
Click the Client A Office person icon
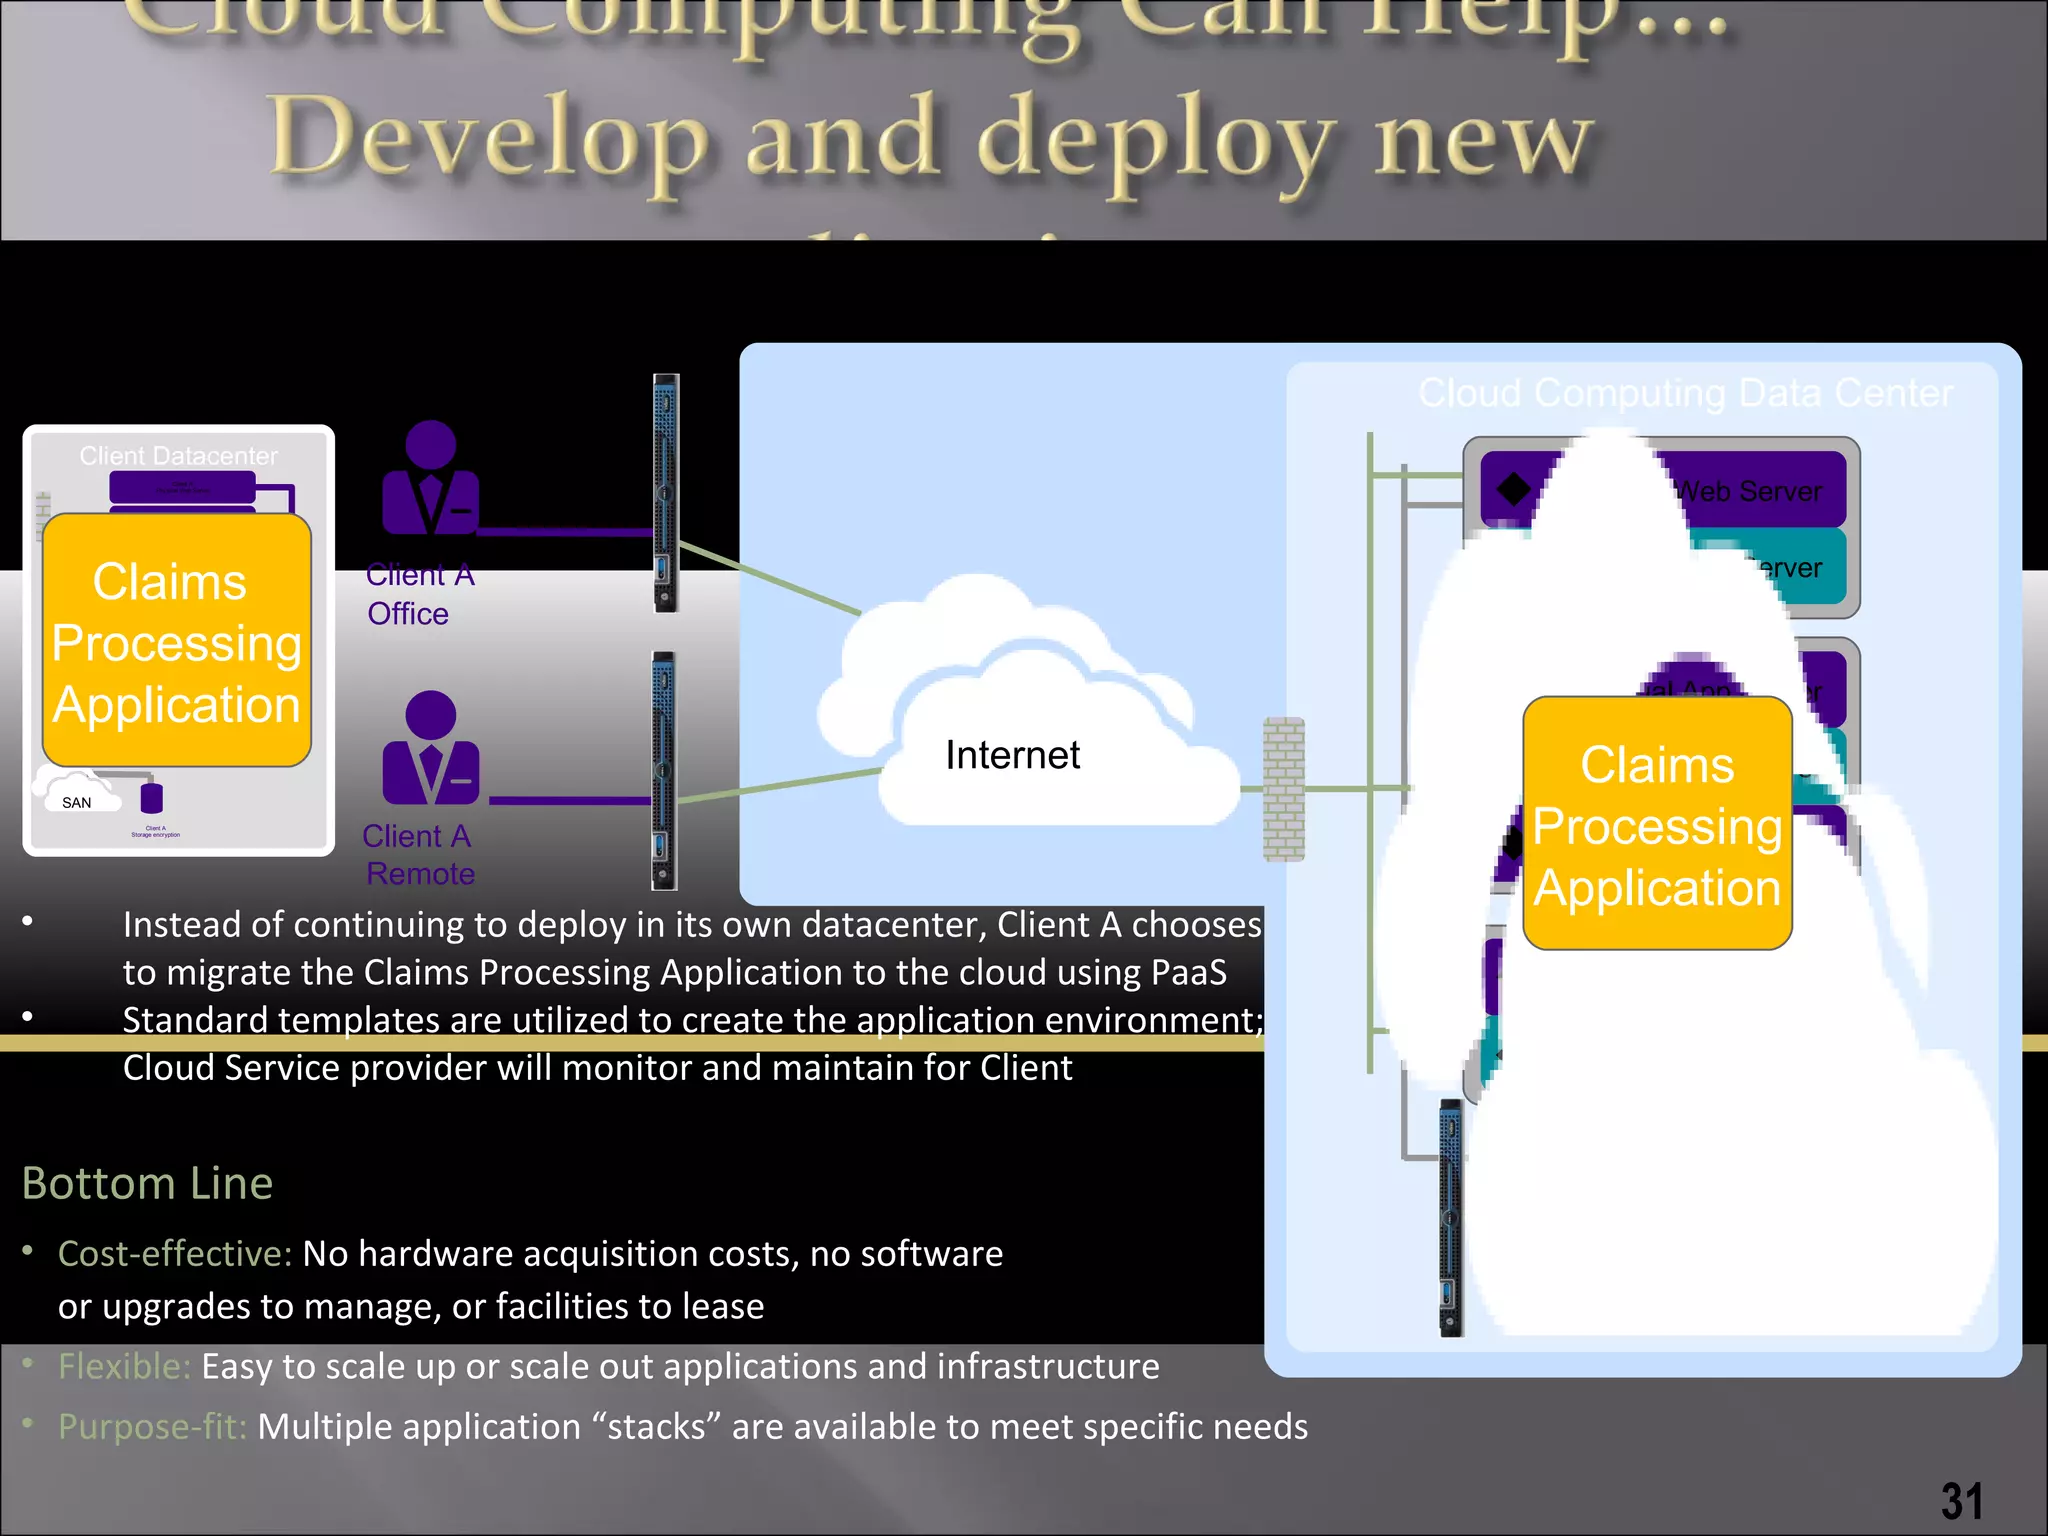point(431,477)
